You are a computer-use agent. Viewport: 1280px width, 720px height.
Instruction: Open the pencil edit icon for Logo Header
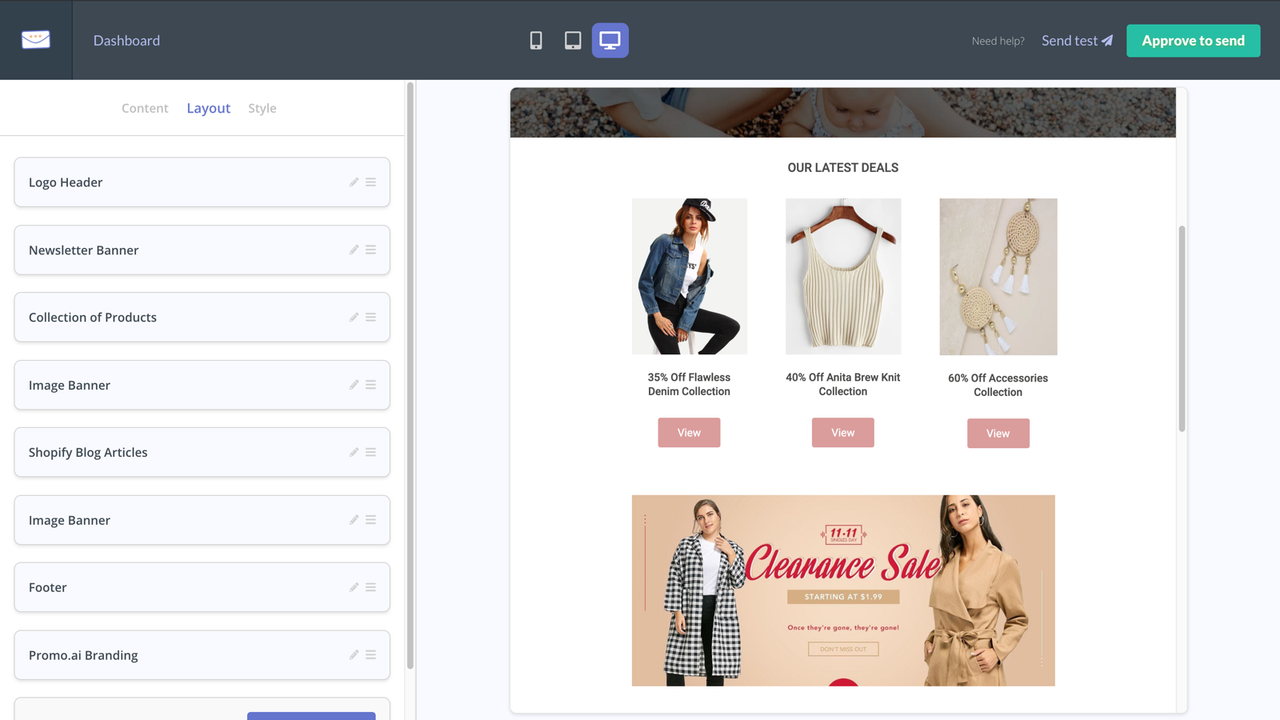[354, 182]
